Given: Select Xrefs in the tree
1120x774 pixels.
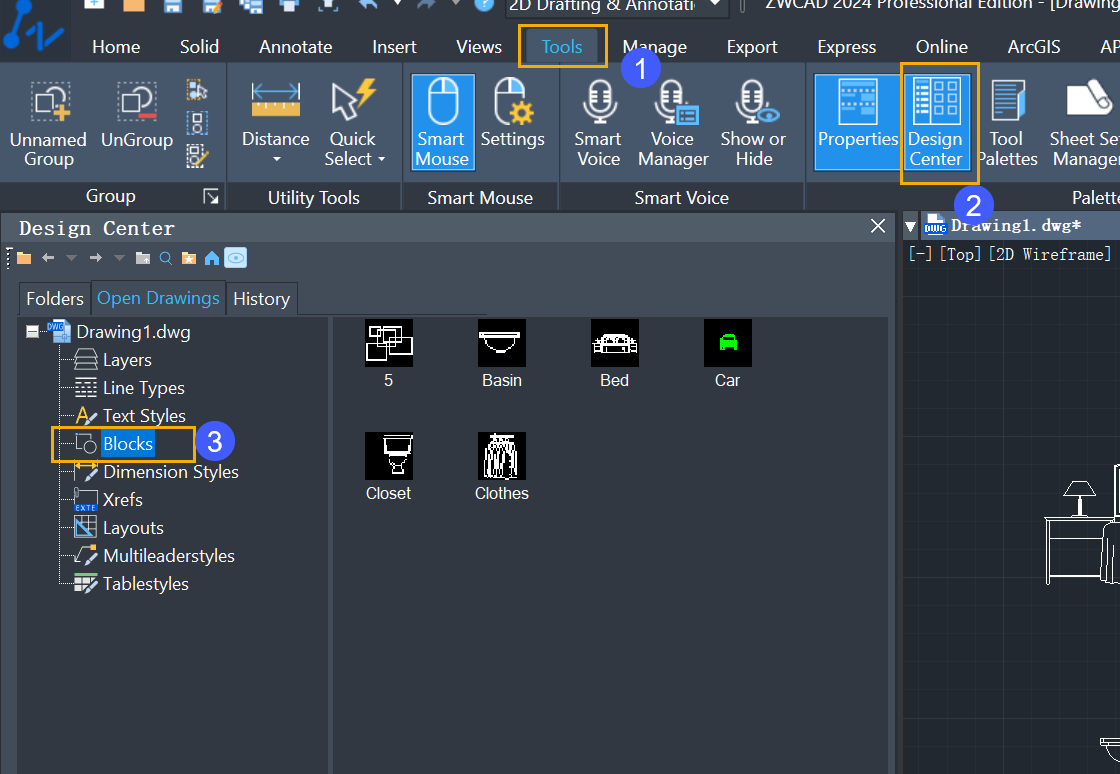Looking at the screenshot, I should (x=123, y=500).
